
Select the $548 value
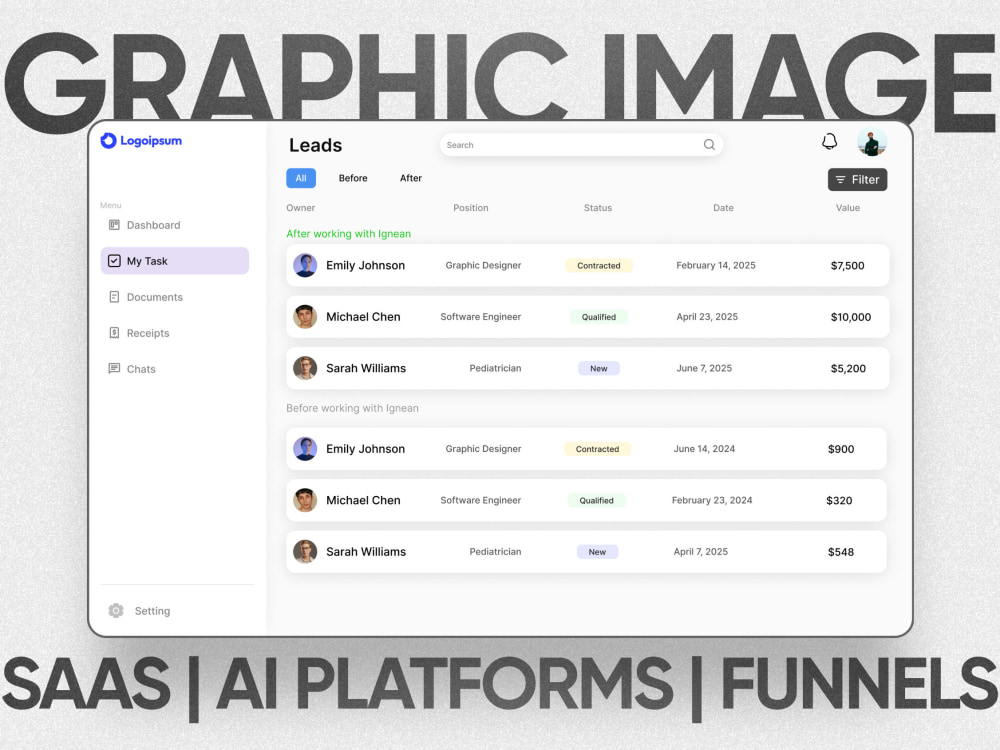[x=841, y=552]
